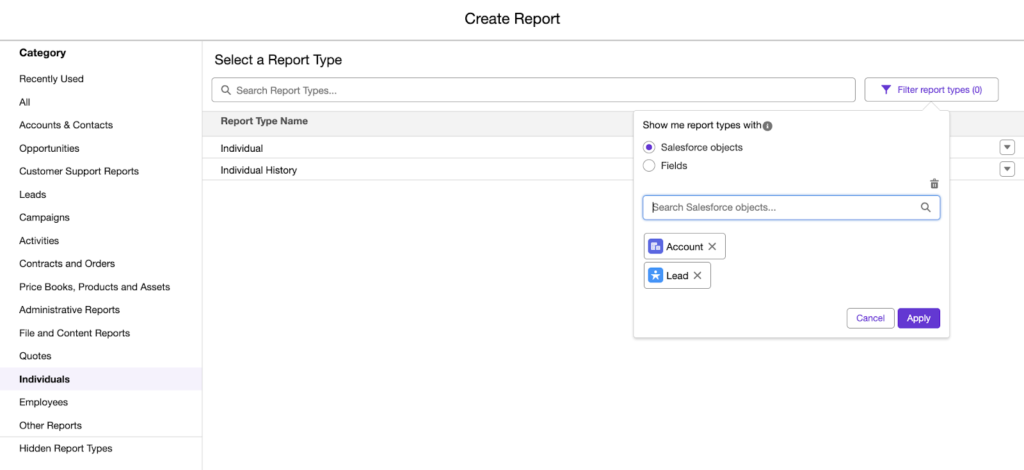Open the Individual row dropdown arrow
The width and height of the screenshot is (1024, 470).
[1007, 147]
